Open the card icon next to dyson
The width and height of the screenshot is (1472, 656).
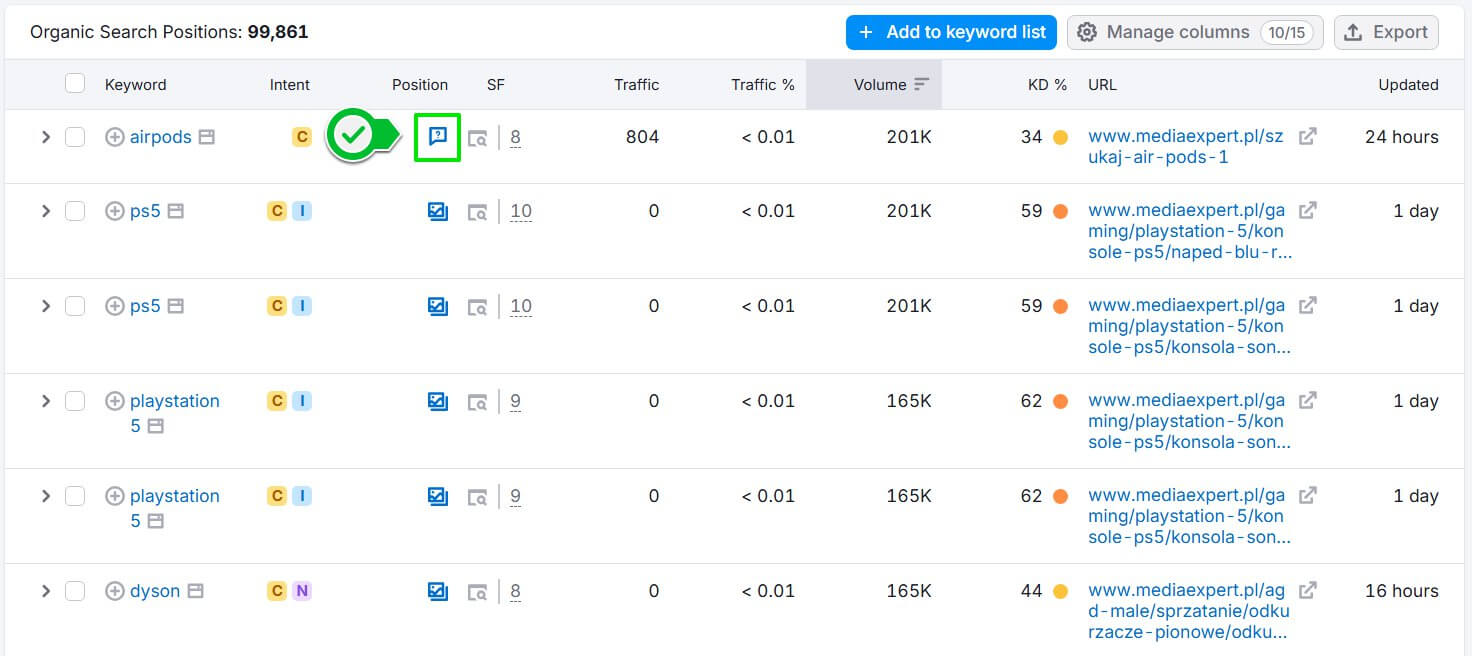click(196, 591)
